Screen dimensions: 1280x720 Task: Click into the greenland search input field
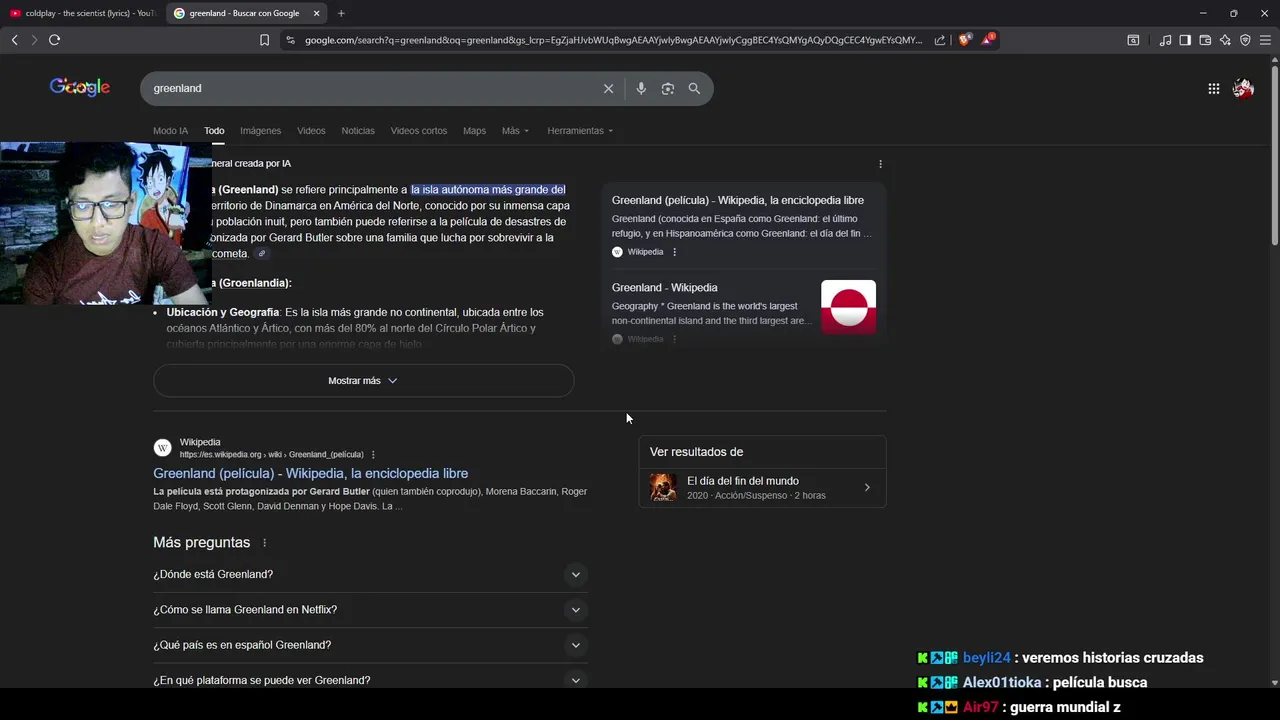coord(370,88)
